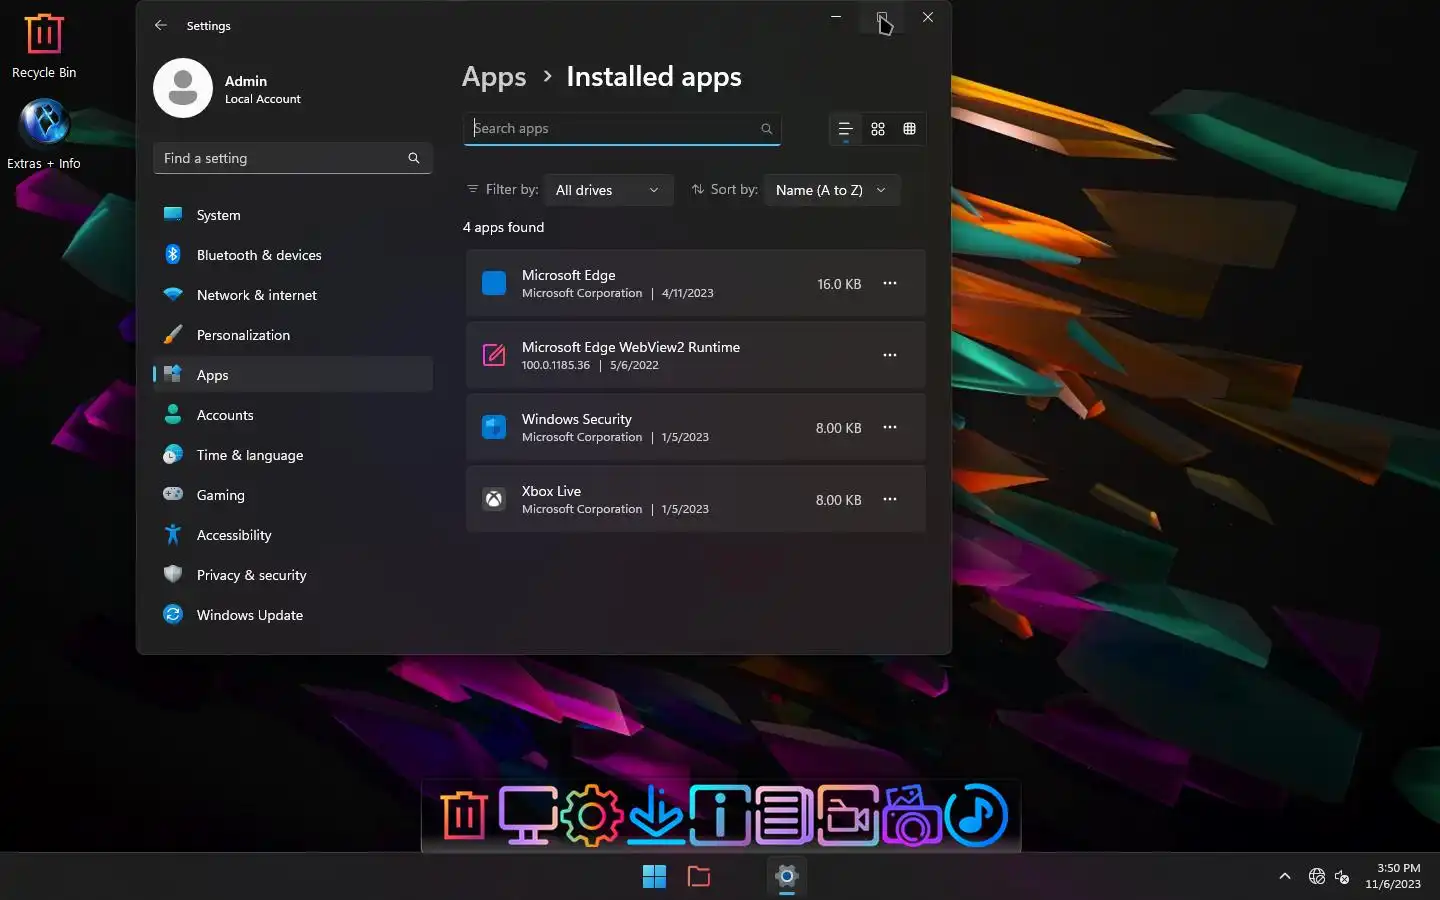Show hidden tray icons chevron
Screen dimensions: 1440x900
click(1285, 877)
